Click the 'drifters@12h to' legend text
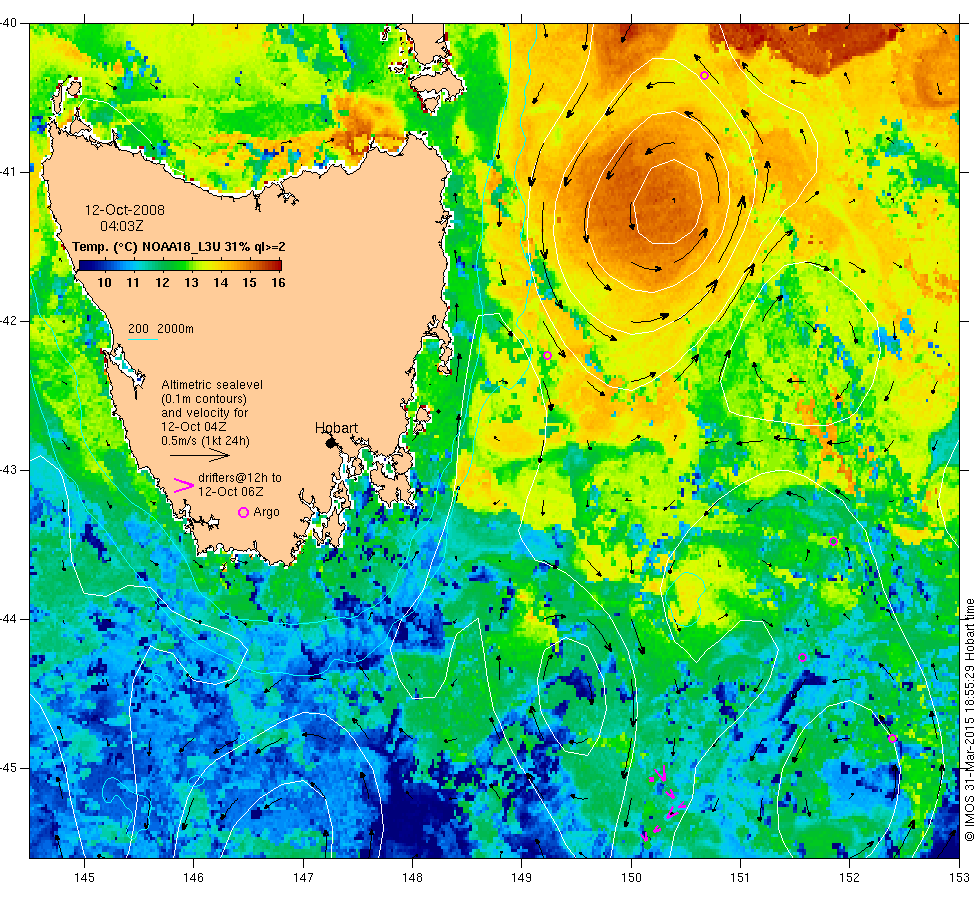 coord(240,478)
